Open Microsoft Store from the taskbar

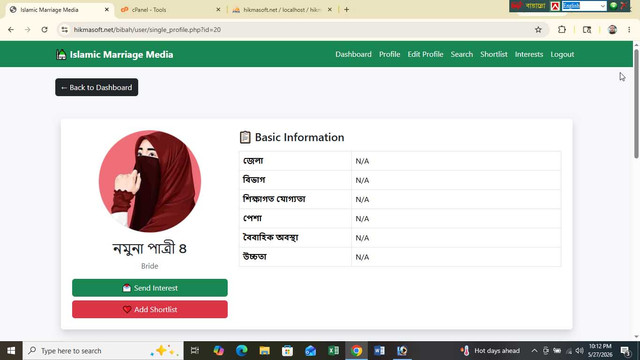point(287,351)
